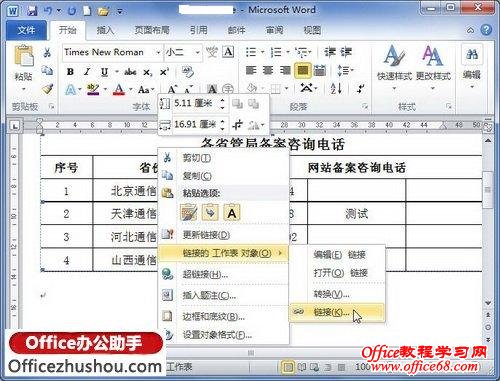Click the highlighted justify alignment button

303,70
